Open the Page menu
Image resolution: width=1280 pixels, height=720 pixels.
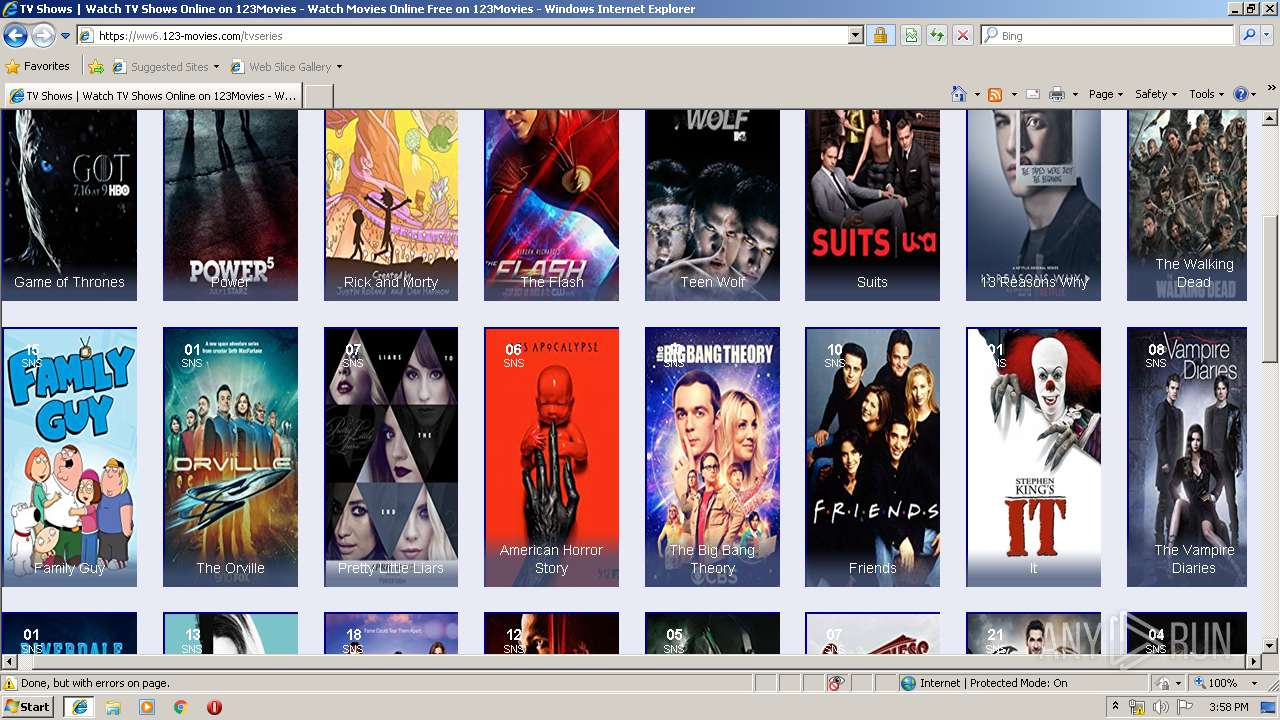coord(1105,94)
